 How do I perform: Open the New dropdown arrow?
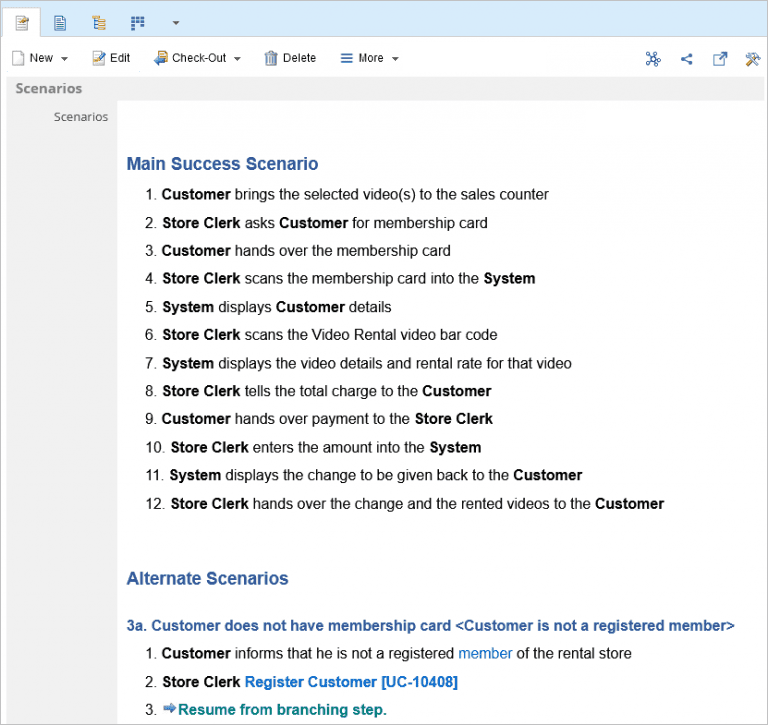pos(64,59)
